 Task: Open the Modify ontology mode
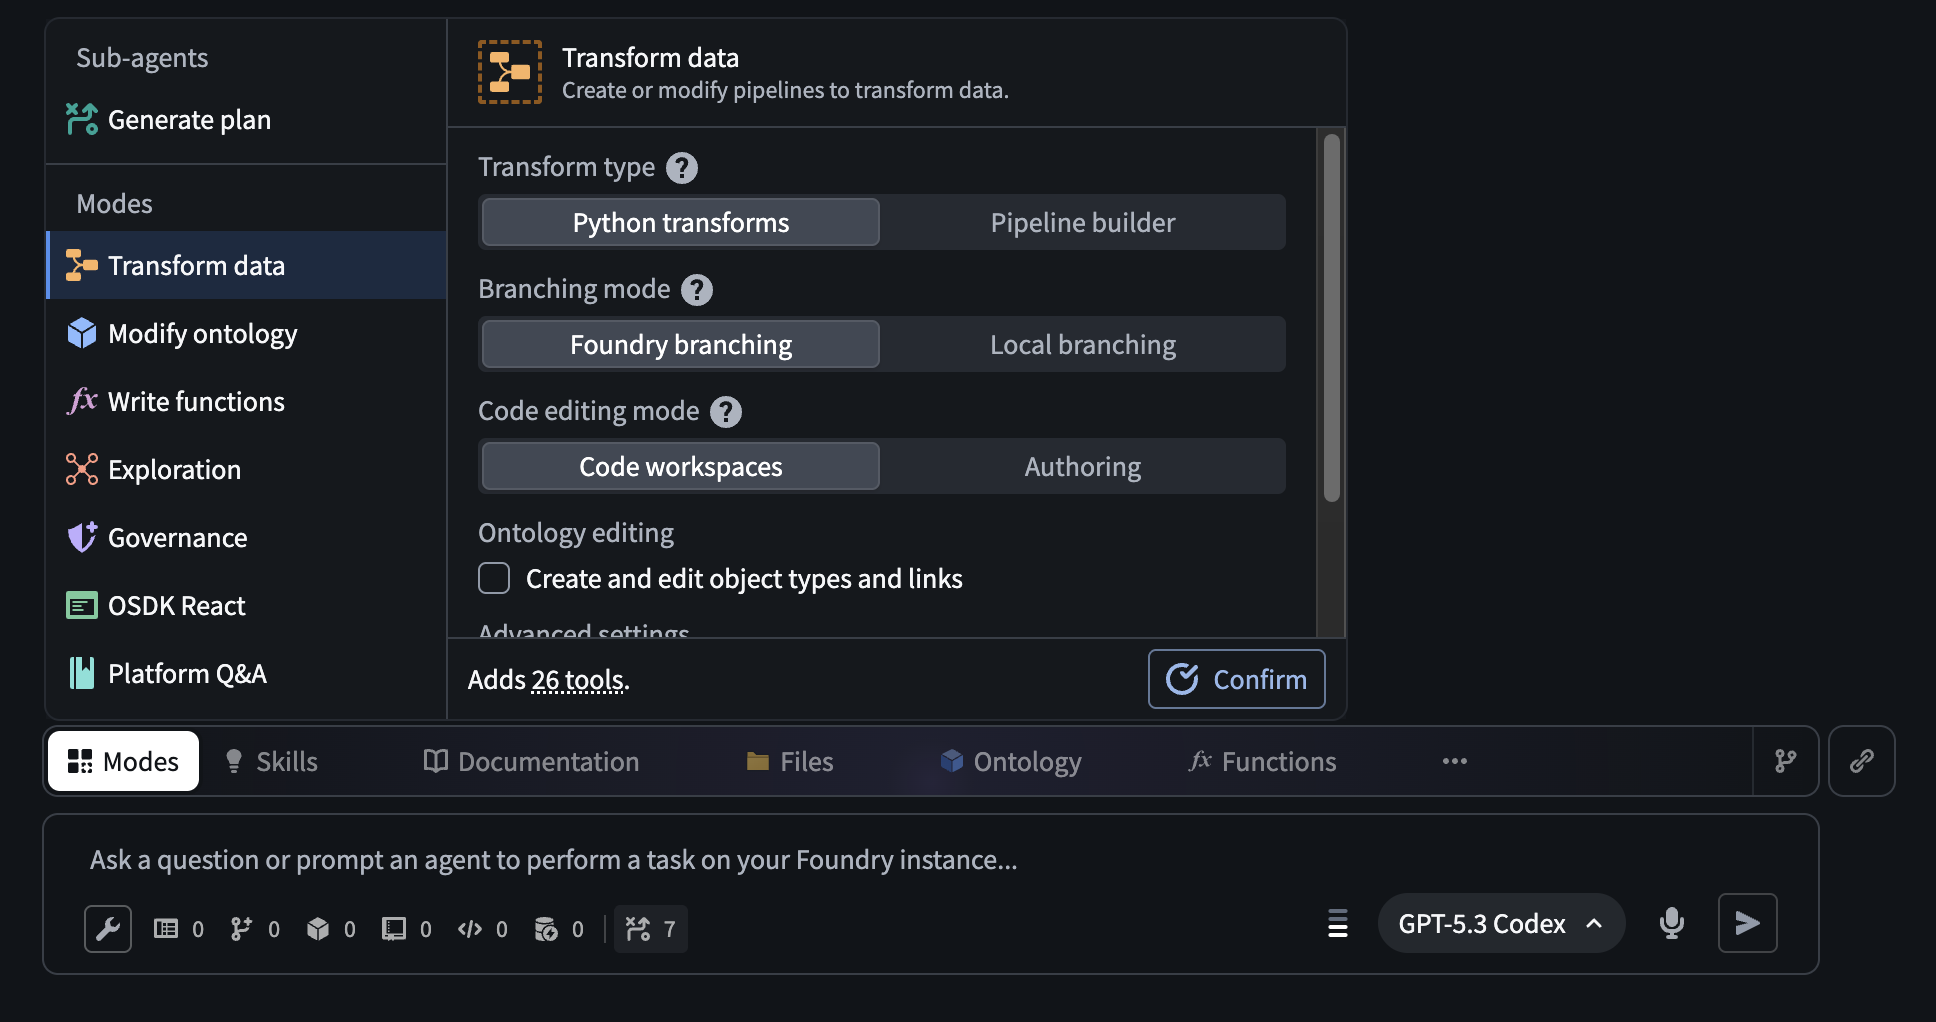[x=202, y=333]
